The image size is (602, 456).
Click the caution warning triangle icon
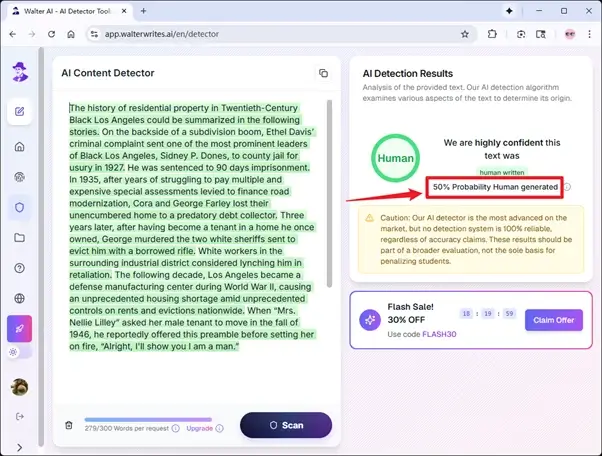(x=369, y=218)
